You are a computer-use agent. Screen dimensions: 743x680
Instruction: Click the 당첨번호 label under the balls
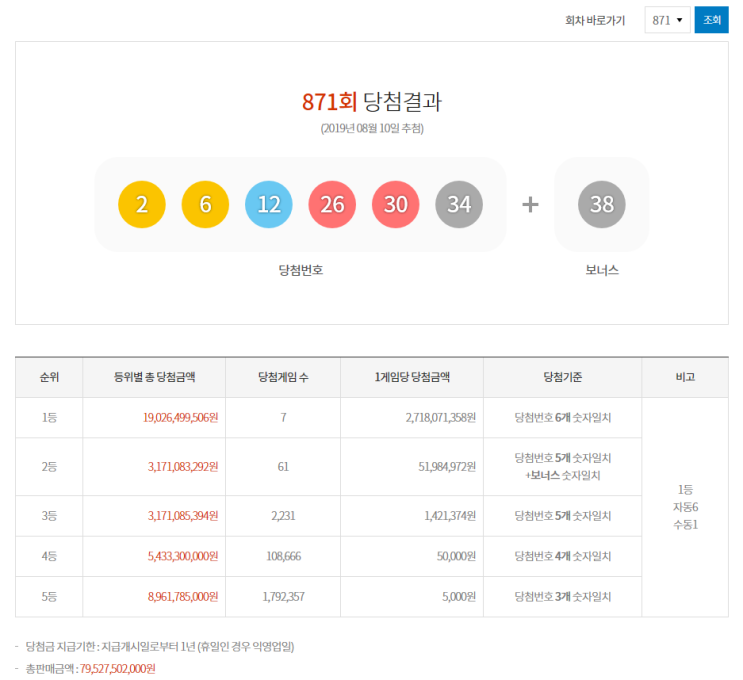[x=301, y=270]
